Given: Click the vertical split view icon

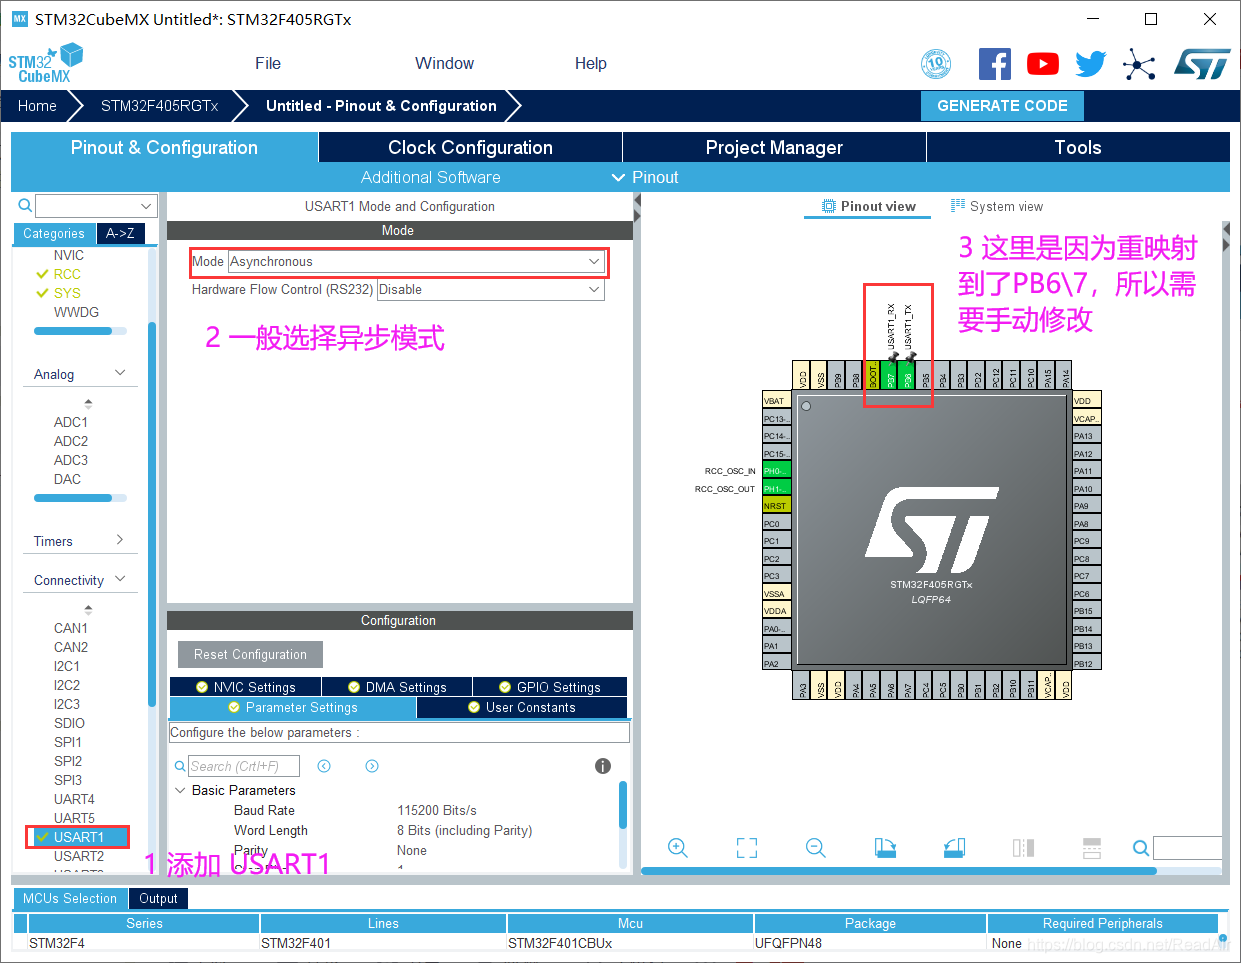Looking at the screenshot, I should [x=1023, y=848].
